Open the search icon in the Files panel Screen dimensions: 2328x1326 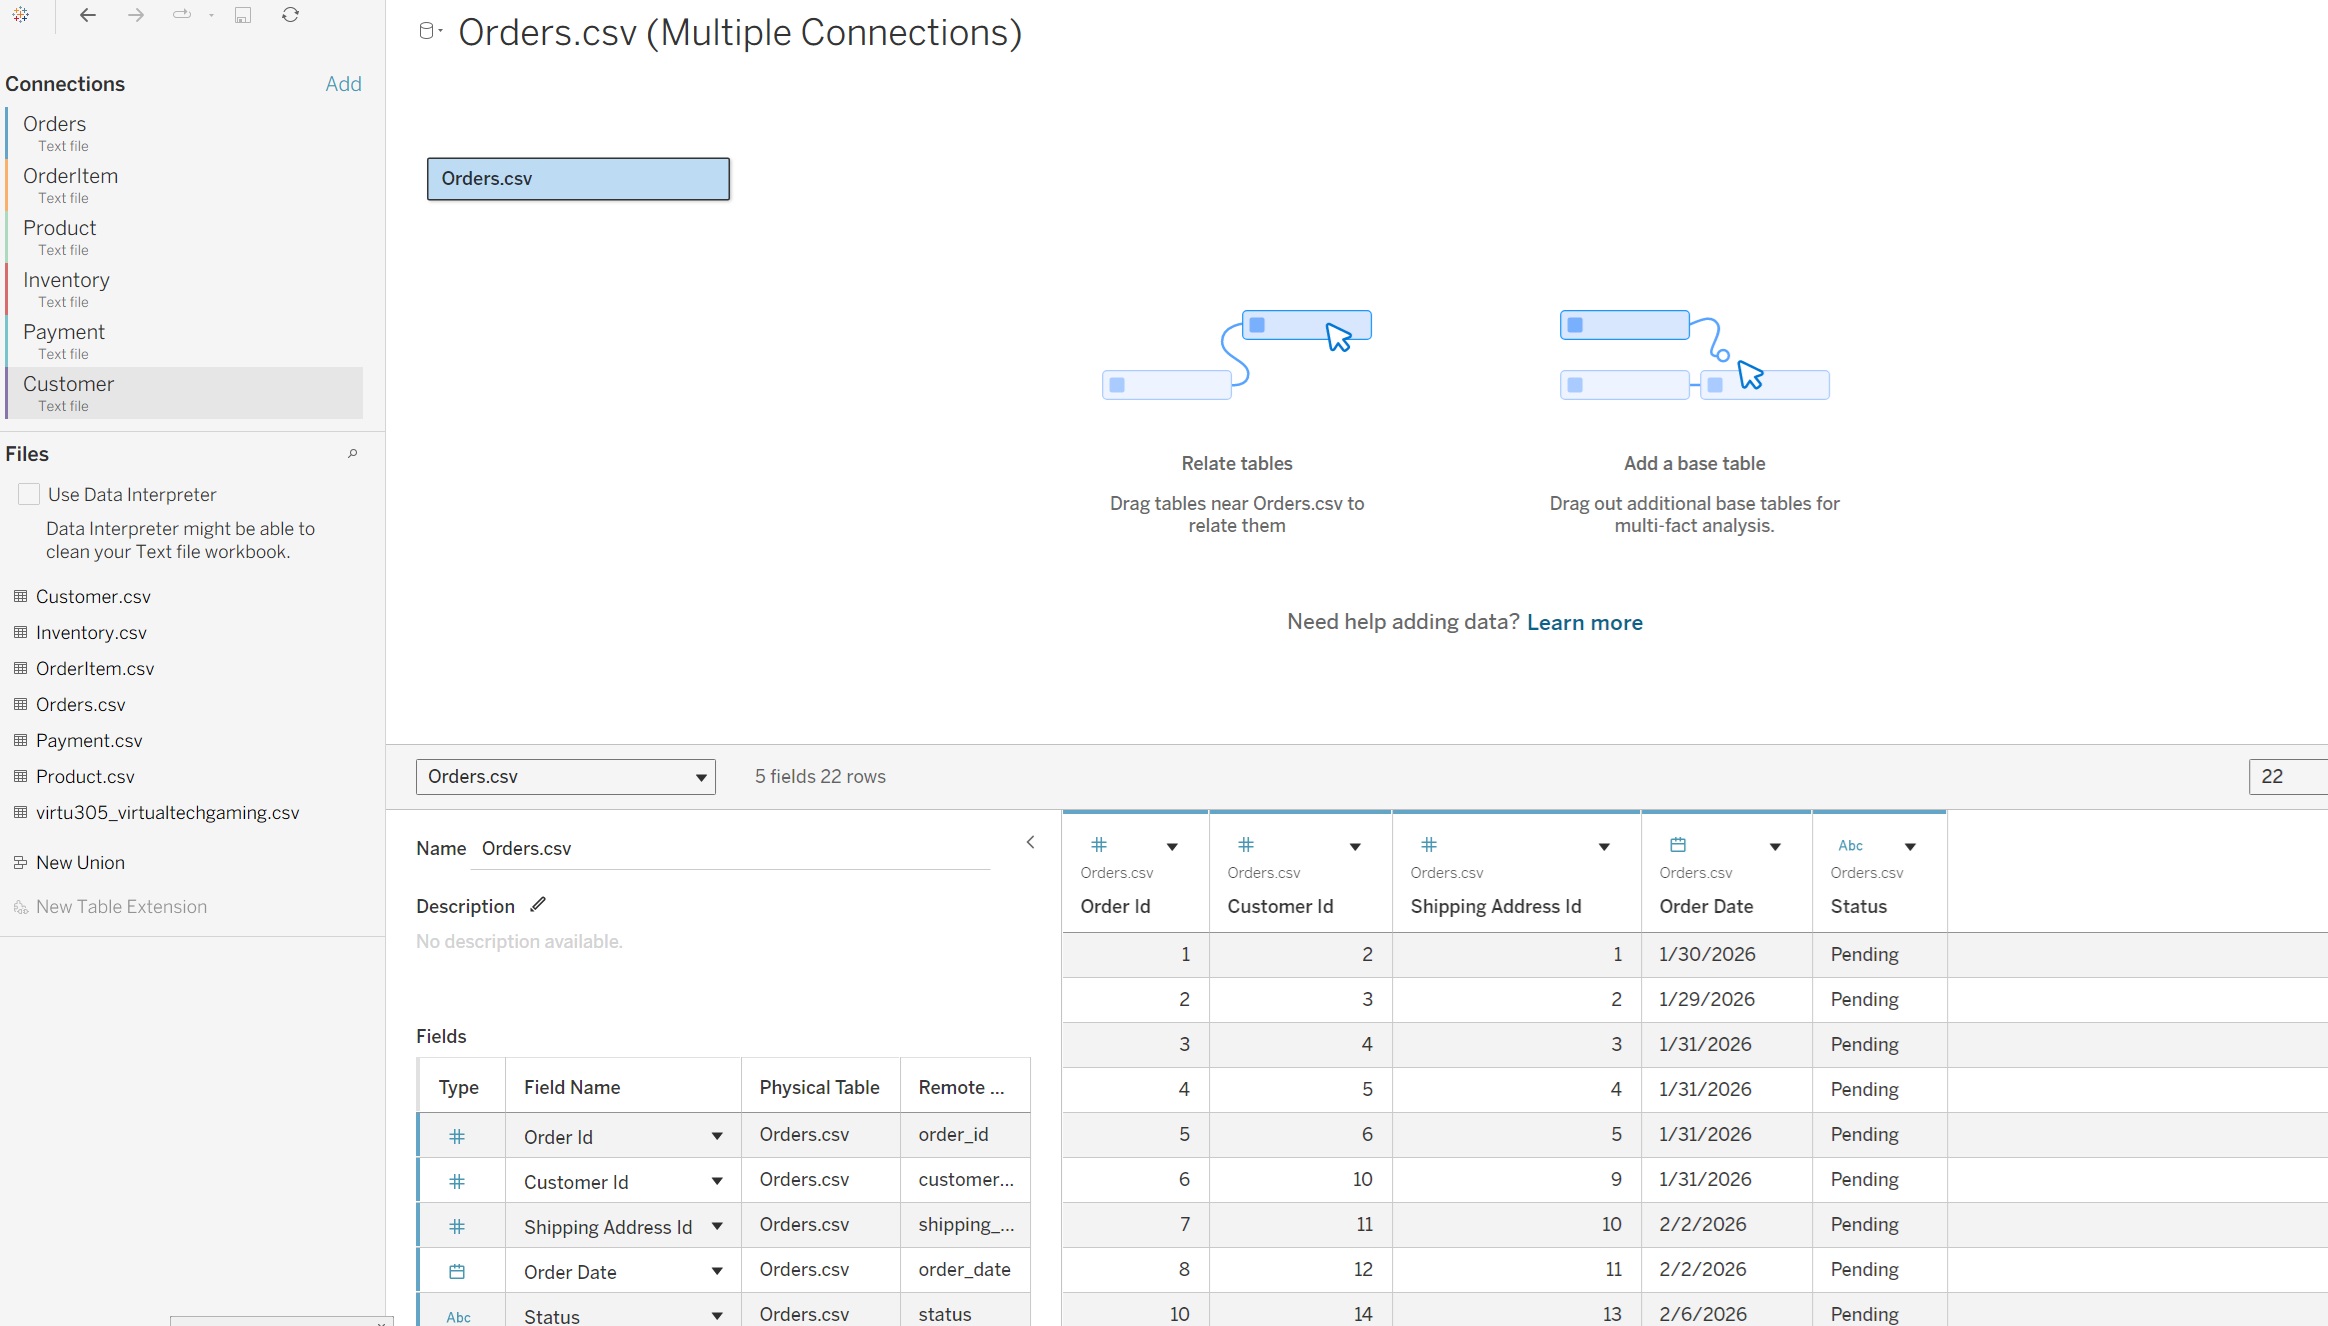coord(352,454)
